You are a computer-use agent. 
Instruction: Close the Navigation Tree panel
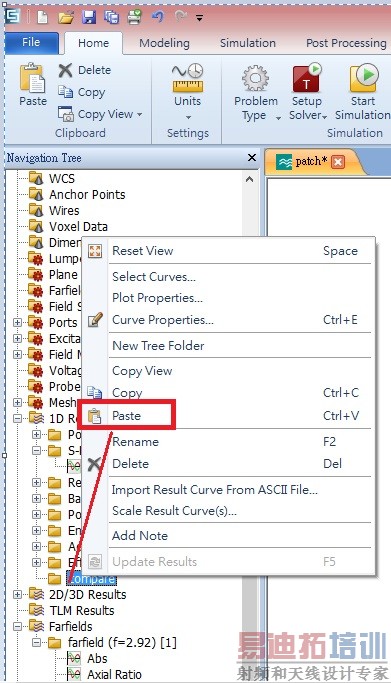click(252, 158)
